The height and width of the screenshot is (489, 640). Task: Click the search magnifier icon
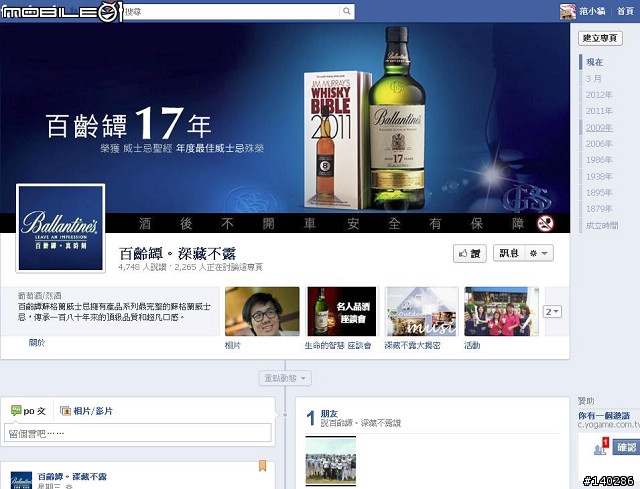click(347, 11)
